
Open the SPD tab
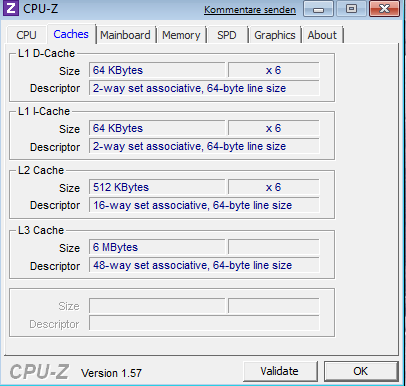[227, 35]
